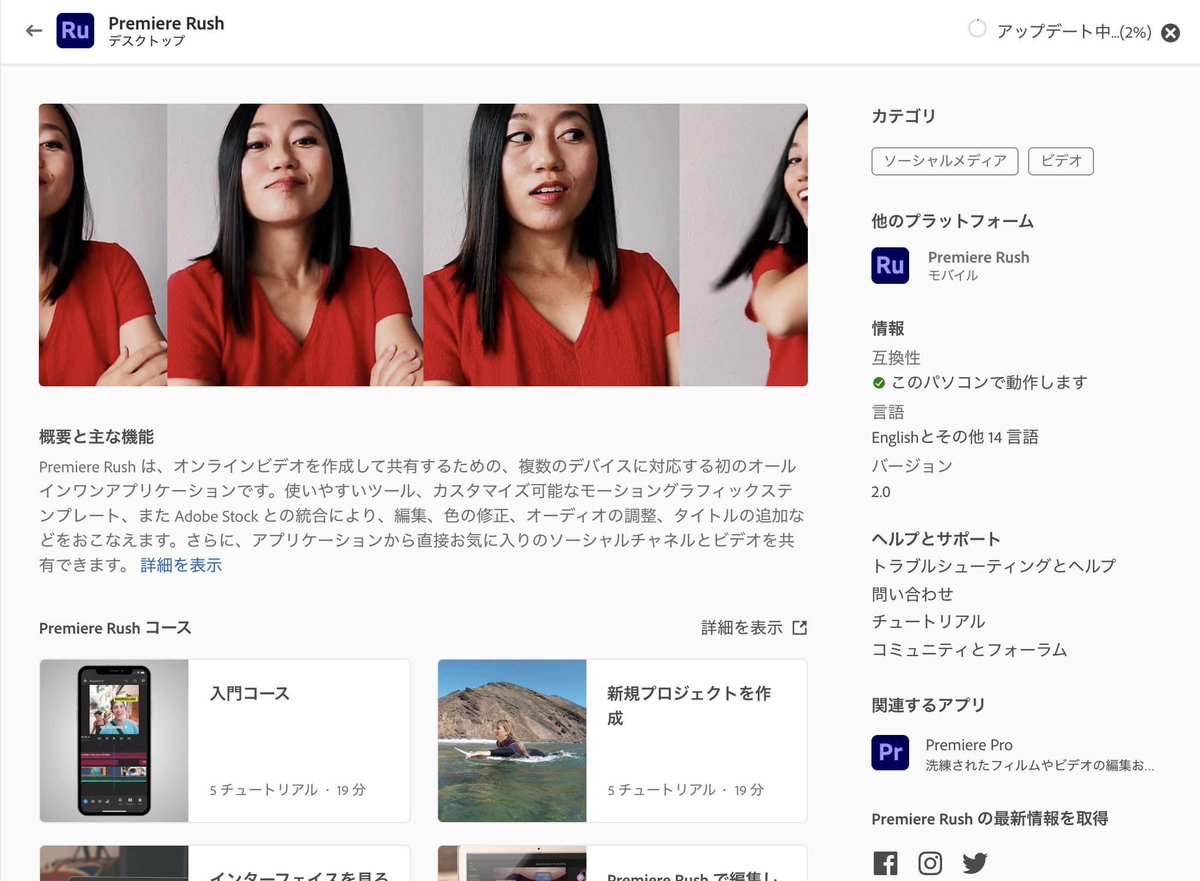Screen dimensions: 1200x881
Task: Click the version number 2.0
Action: pos(881,492)
